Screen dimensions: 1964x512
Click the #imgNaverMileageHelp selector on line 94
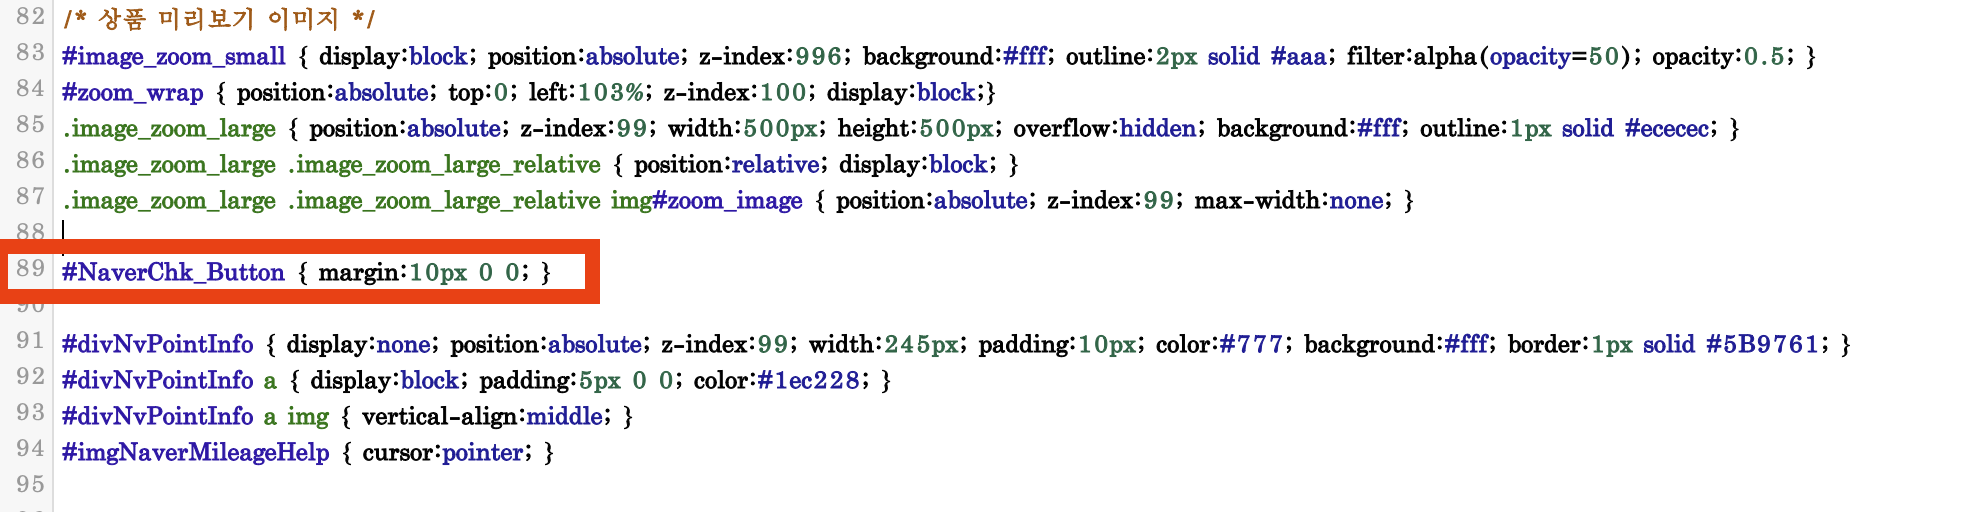(196, 452)
